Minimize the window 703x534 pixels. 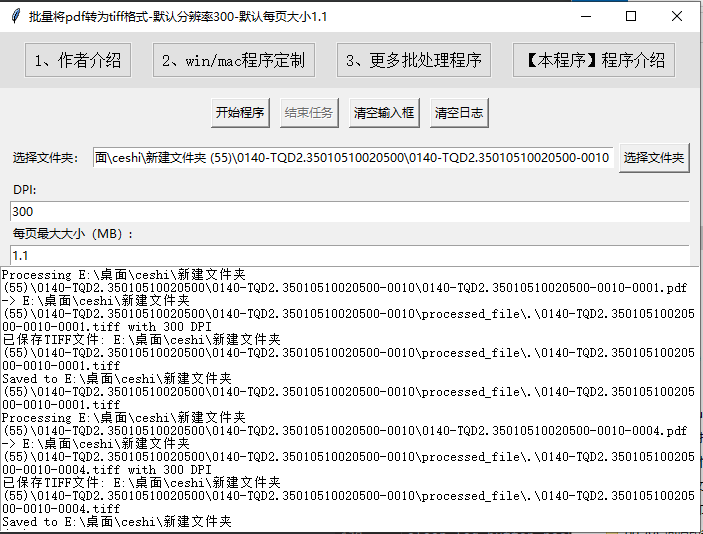coord(586,17)
